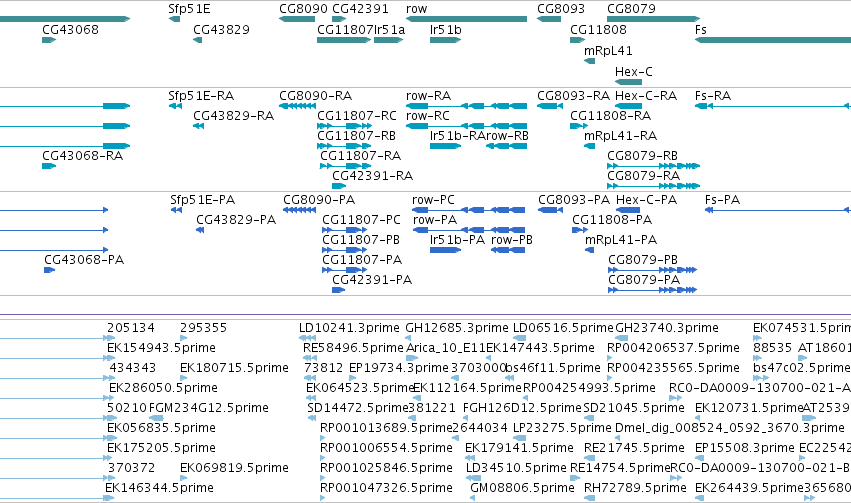Select the CG43068 gene label
Viewport: 851px width, 503px height.
click(x=71, y=30)
